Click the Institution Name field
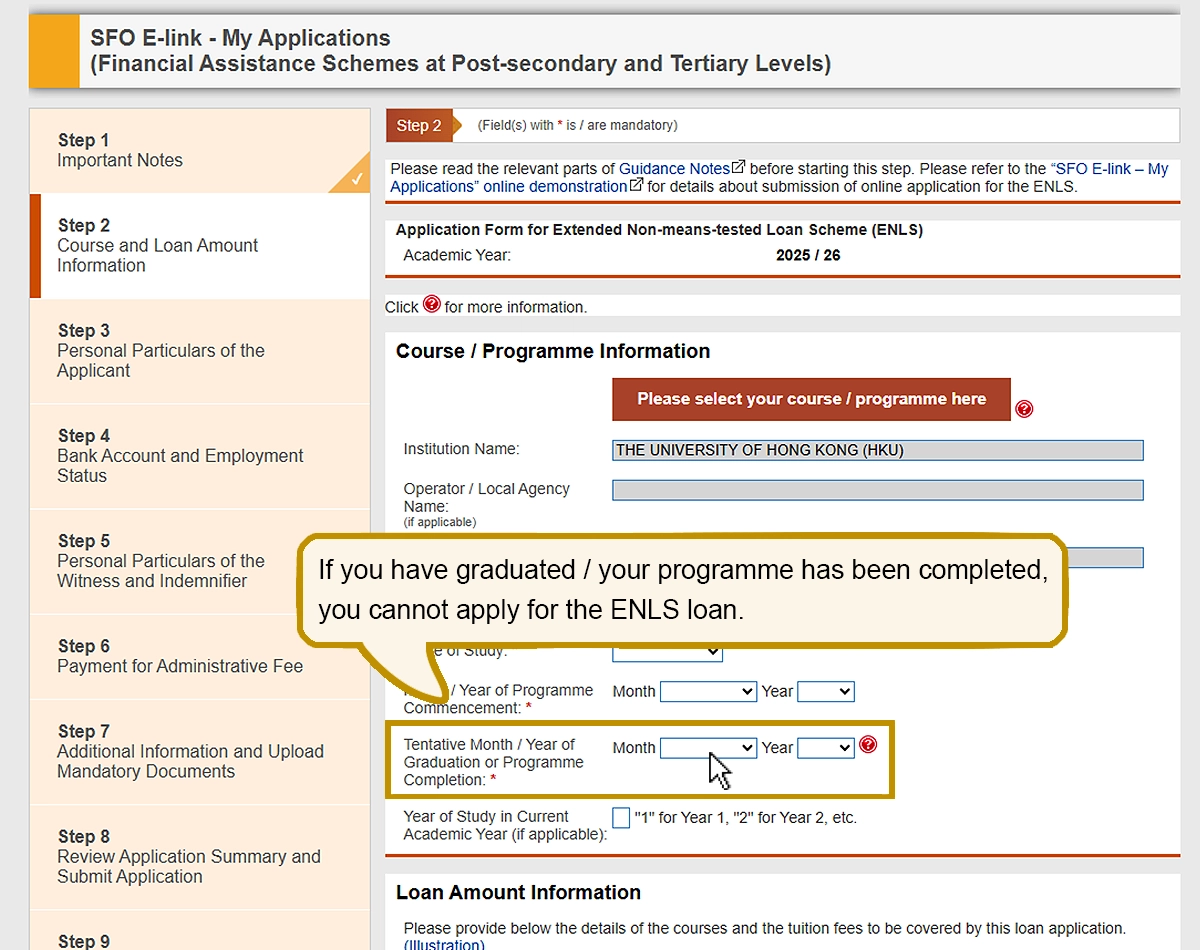1200x950 pixels. tap(877, 450)
